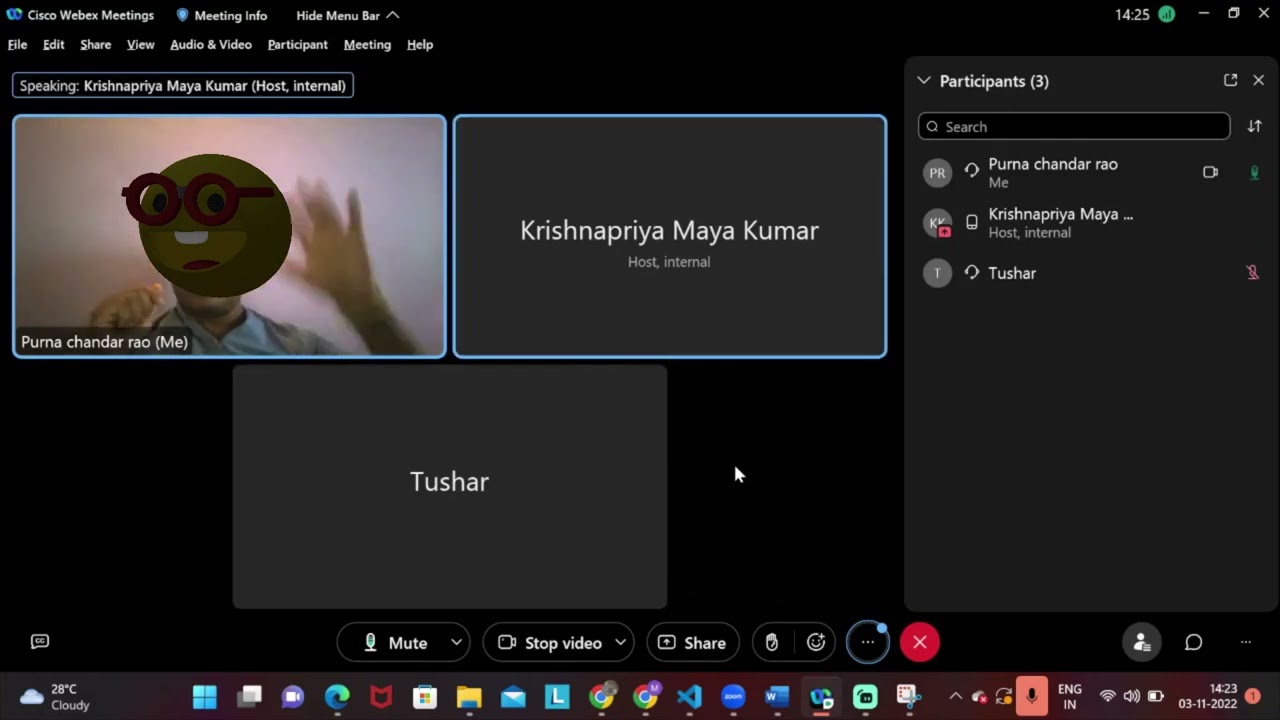Open the File menu
The height and width of the screenshot is (720, 1280).
pyautogui.click(x=18, y=45)
